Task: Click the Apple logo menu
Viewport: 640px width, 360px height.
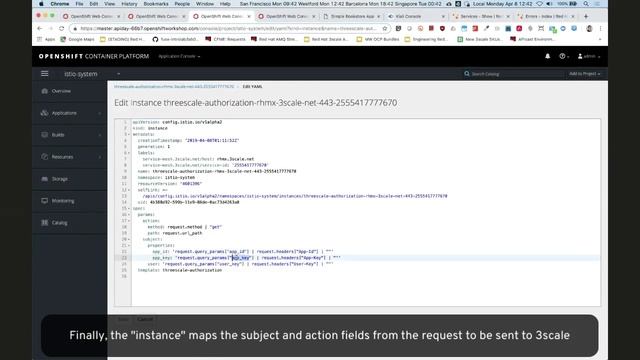Action: pos(41,4)
